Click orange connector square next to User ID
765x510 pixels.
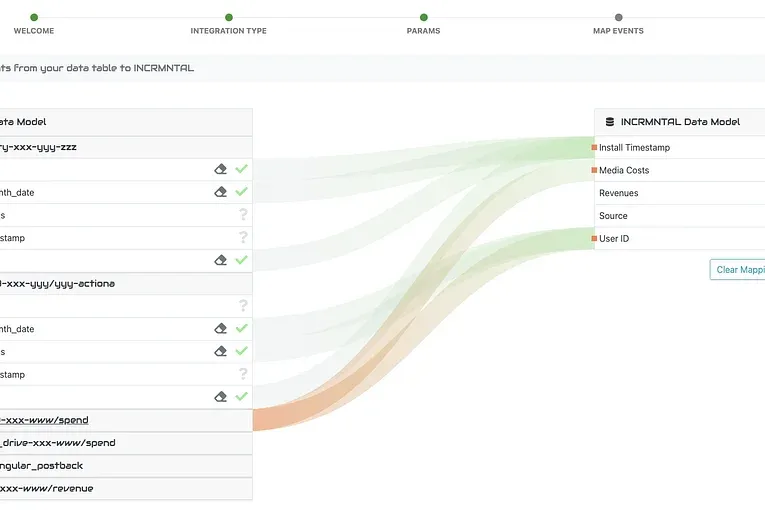tap(594, 238)
